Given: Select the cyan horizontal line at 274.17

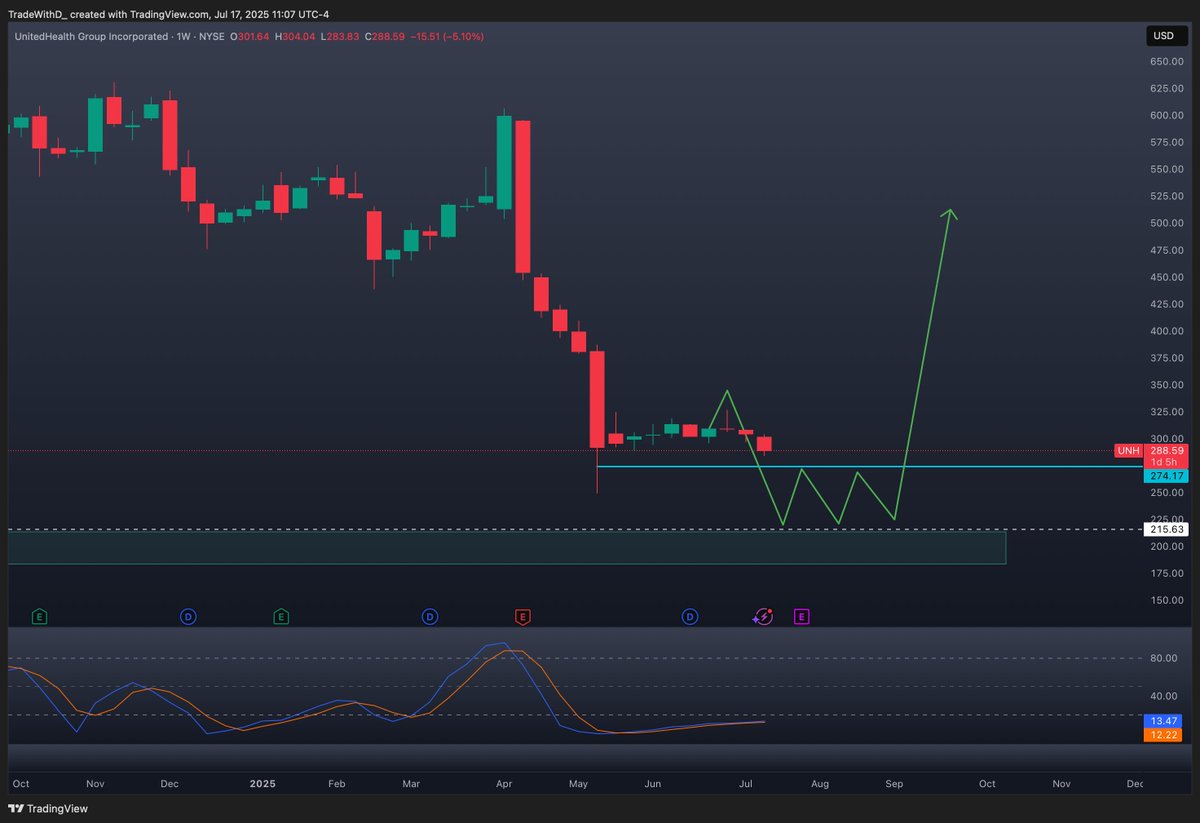Looking at the screenshot, I should click(x=868, y=467).
